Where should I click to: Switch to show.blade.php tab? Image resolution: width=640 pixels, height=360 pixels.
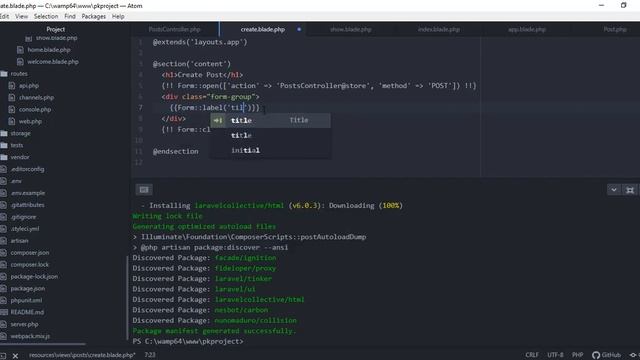(x=351, y=29)
